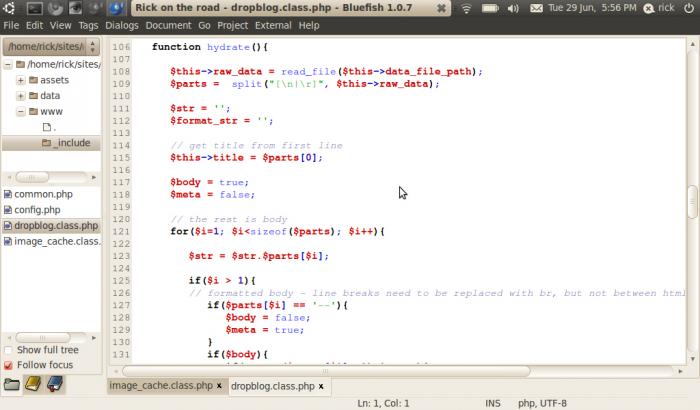The height and width of the screenshot is (410, 700).
Task: Click line 115 $this->title code
Action: tap(246, 158)
